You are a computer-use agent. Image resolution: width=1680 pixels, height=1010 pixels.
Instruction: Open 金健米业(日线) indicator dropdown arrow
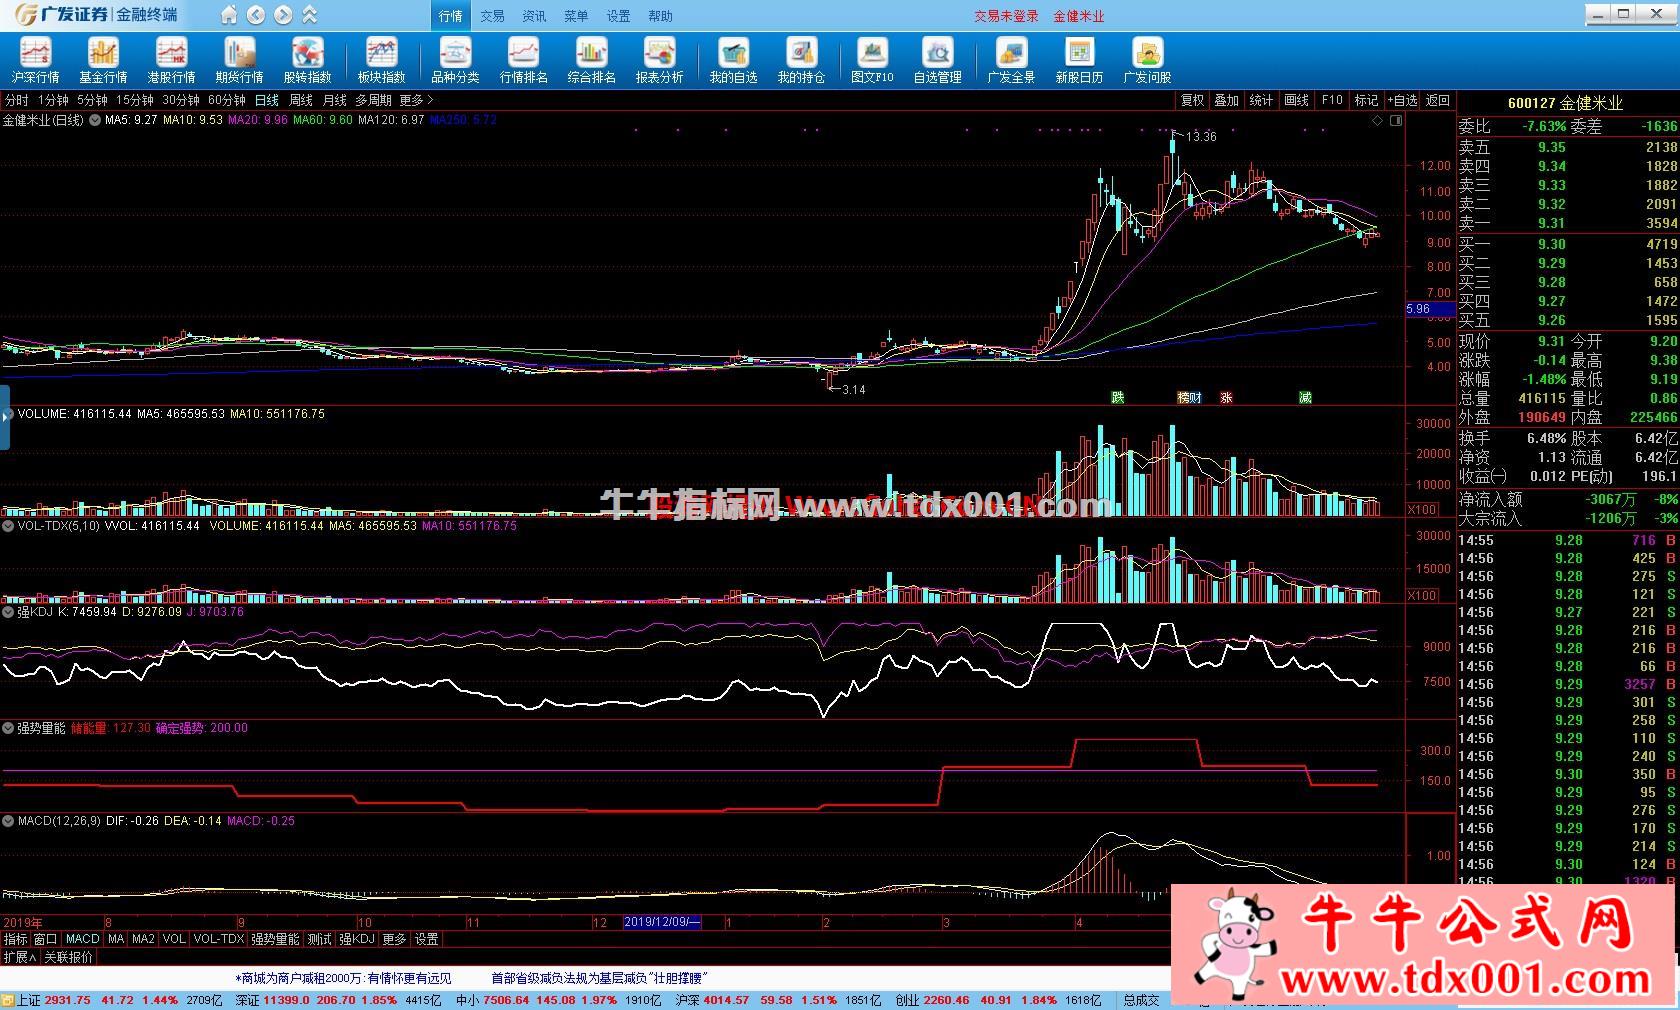tap(95, 120)
